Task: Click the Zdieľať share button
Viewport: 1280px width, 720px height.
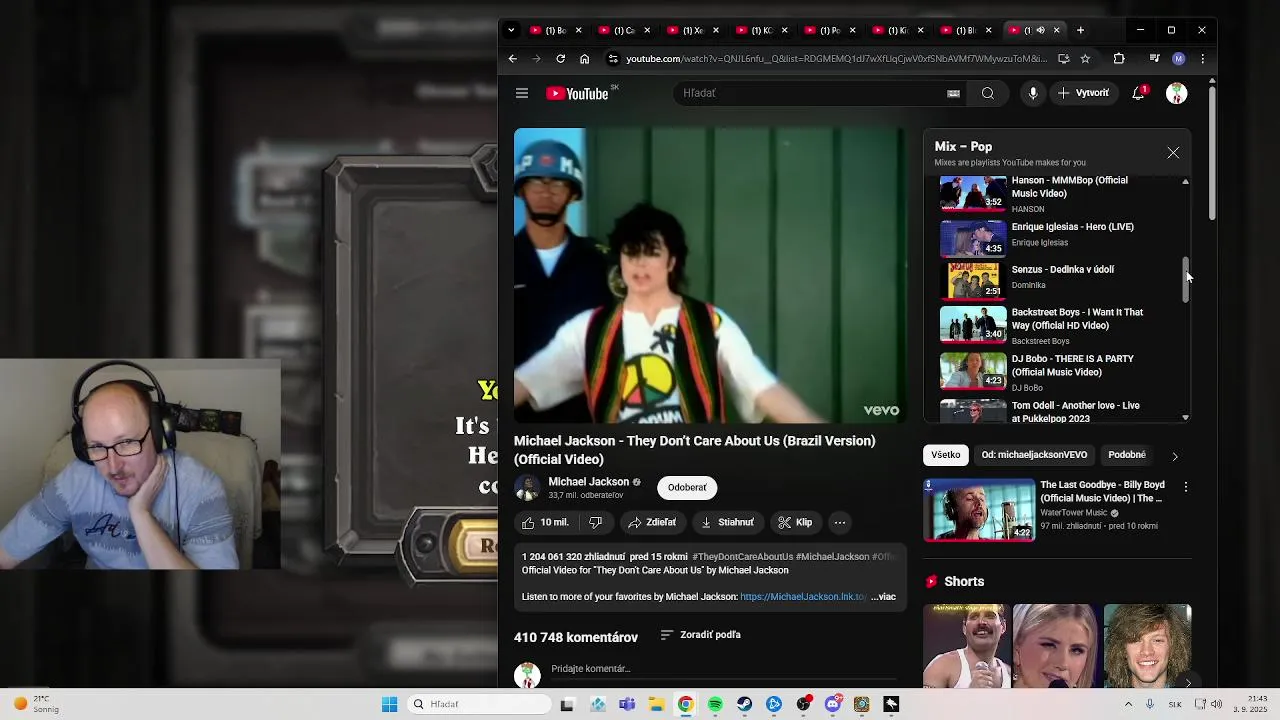Action: click(652, 522)
